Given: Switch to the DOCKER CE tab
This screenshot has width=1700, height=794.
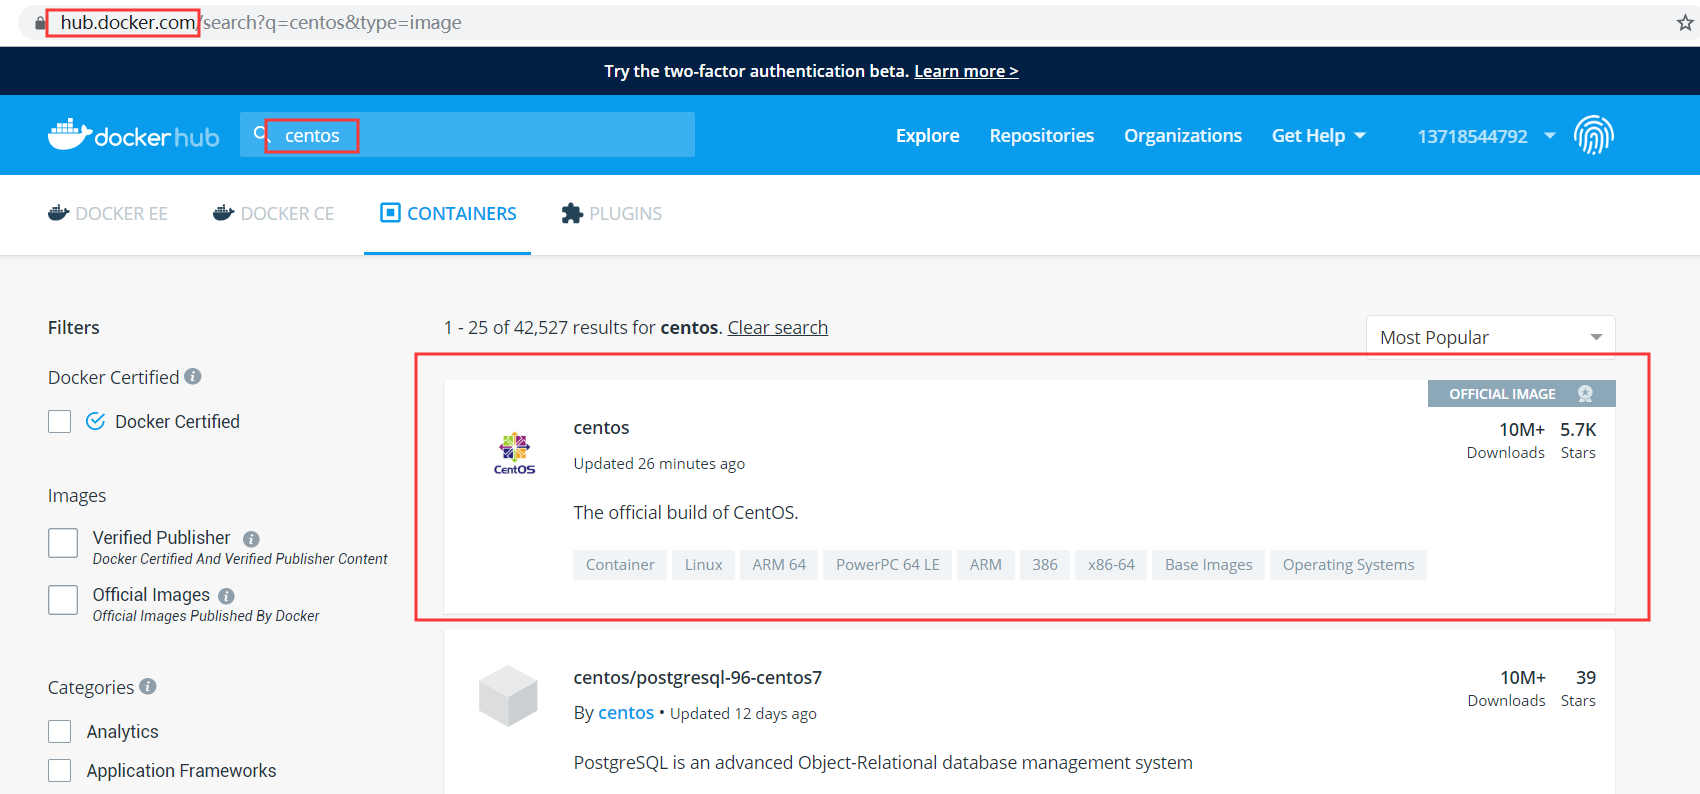Looking at the screenshot, I should [274, 213].
